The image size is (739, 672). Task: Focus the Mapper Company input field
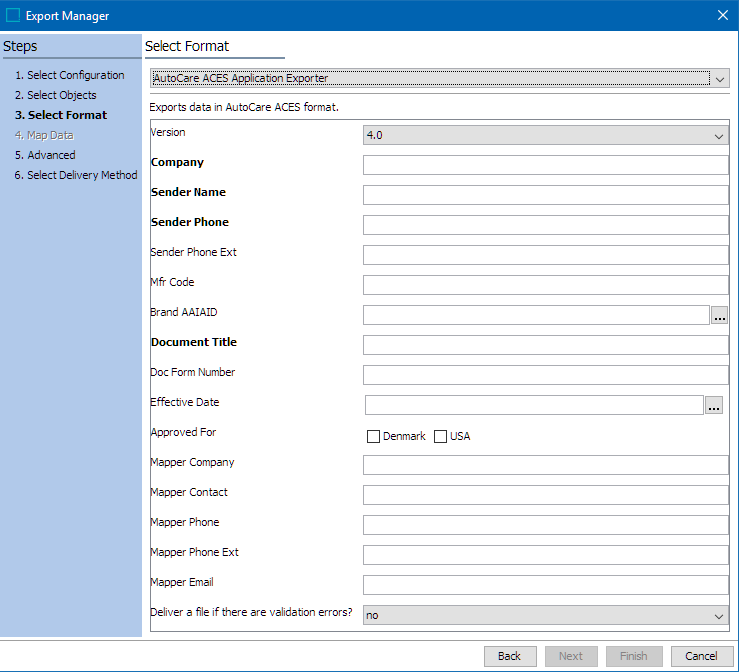pos(546,465)
